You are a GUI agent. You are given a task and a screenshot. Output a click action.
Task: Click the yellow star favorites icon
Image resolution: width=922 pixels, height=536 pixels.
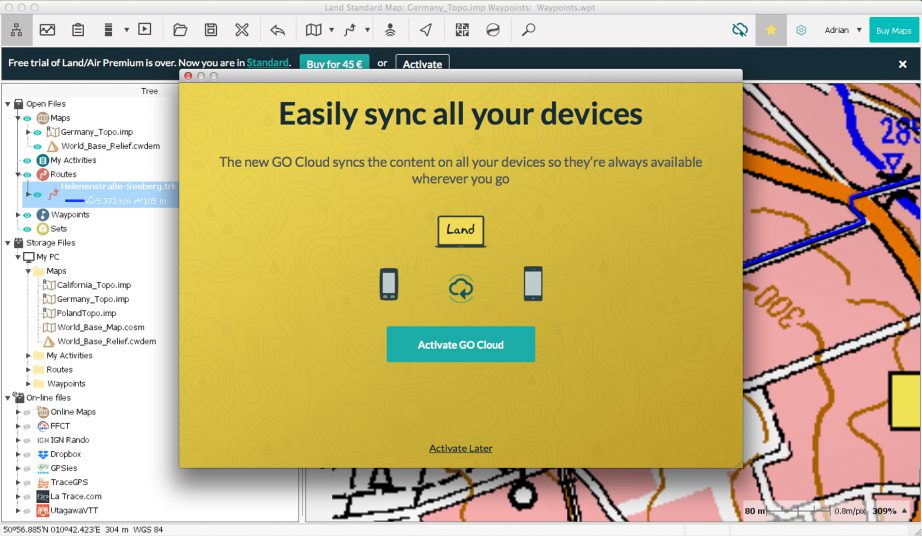coord(771,30)
